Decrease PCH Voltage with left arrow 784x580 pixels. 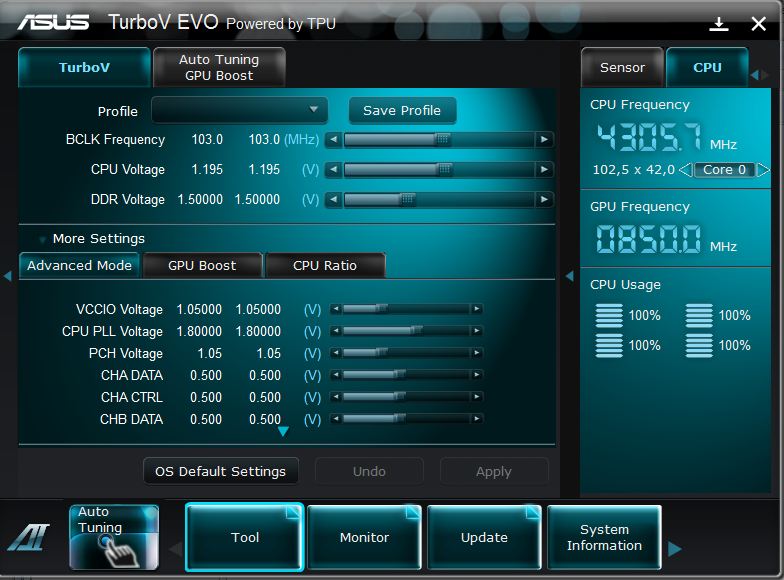(x=336, y=352)
